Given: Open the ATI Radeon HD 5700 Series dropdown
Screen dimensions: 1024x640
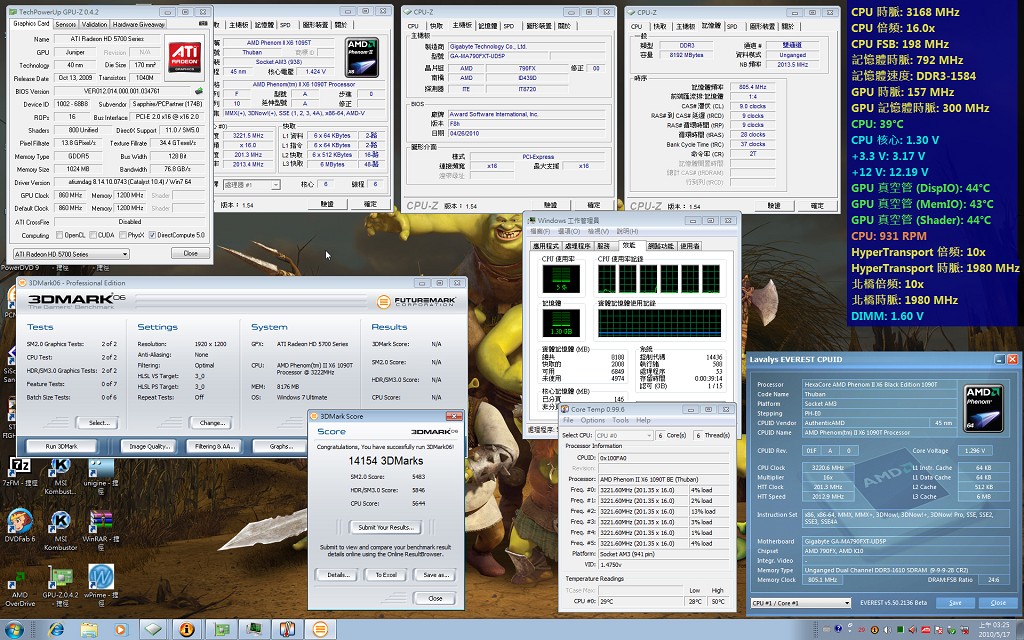Looking at the screenshot, I should pos(71,254).
